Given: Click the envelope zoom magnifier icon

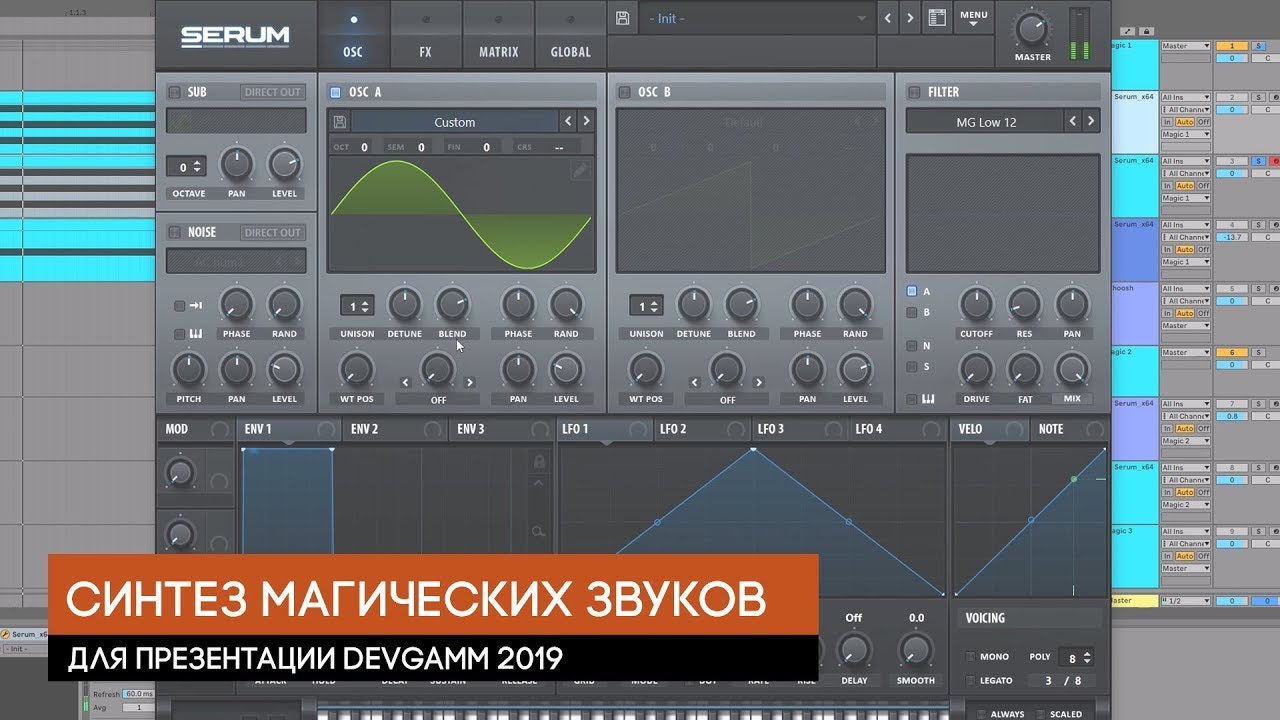Looking at the screenshot, I should point(538,532).
